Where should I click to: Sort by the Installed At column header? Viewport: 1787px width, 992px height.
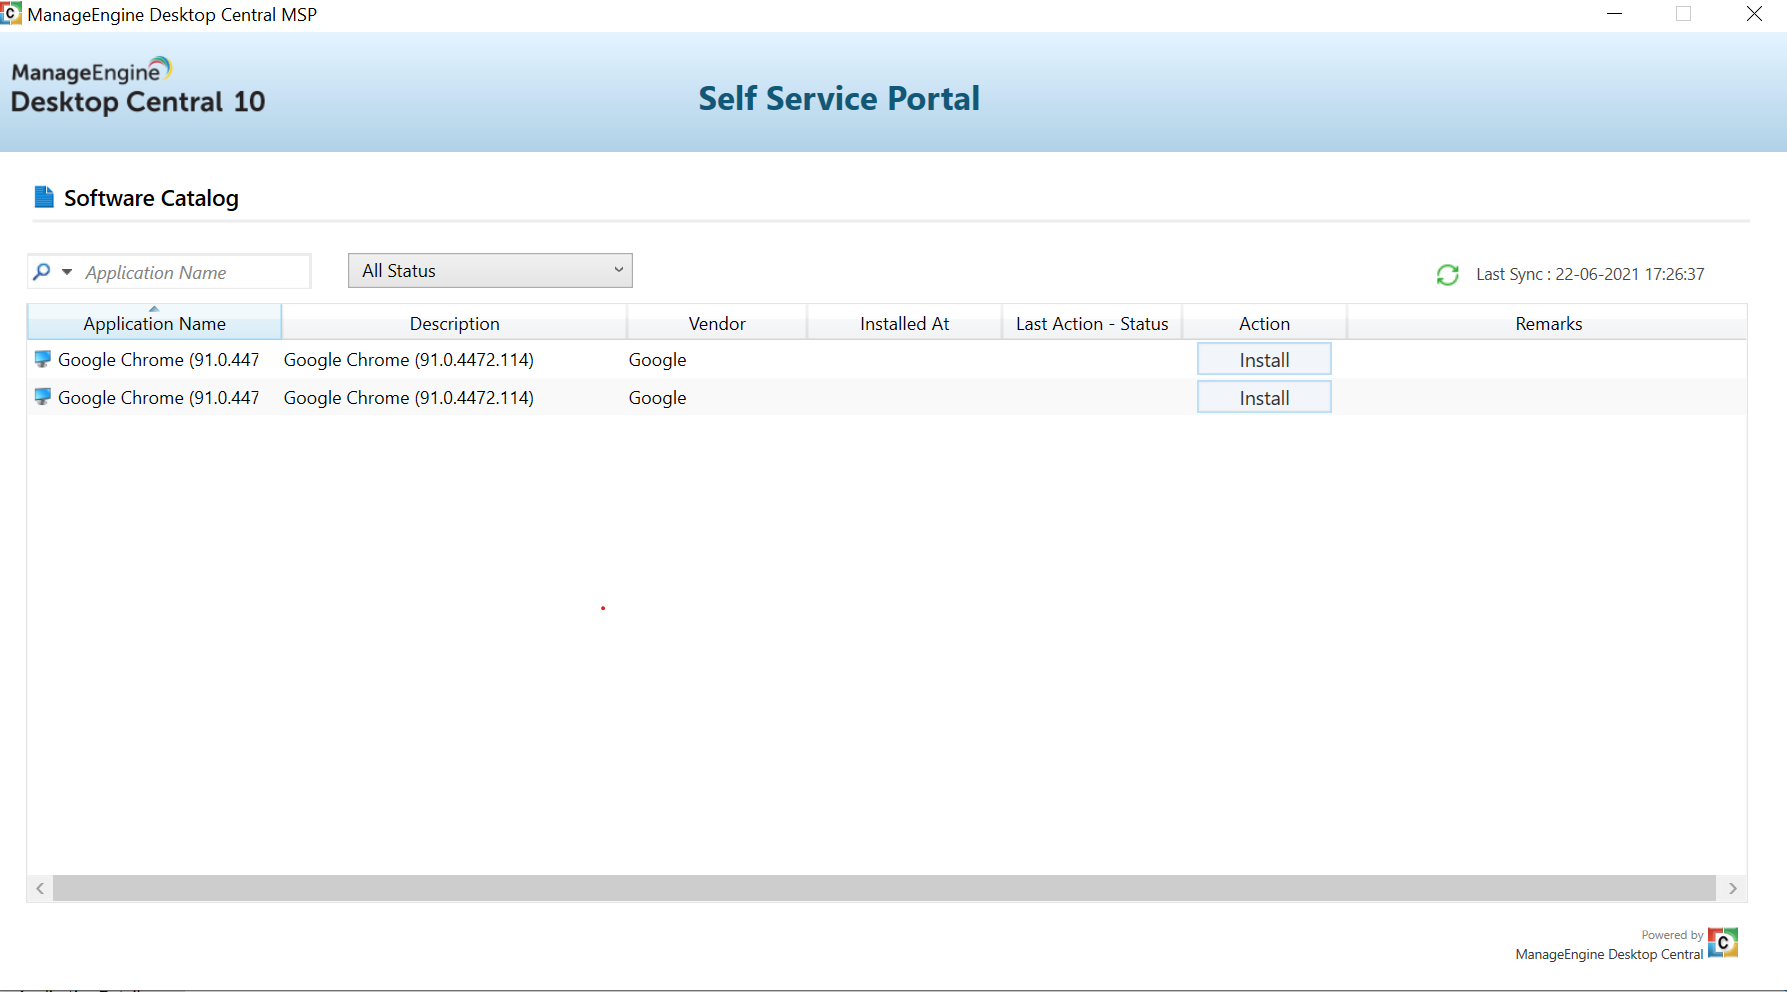tap(904, 323)
